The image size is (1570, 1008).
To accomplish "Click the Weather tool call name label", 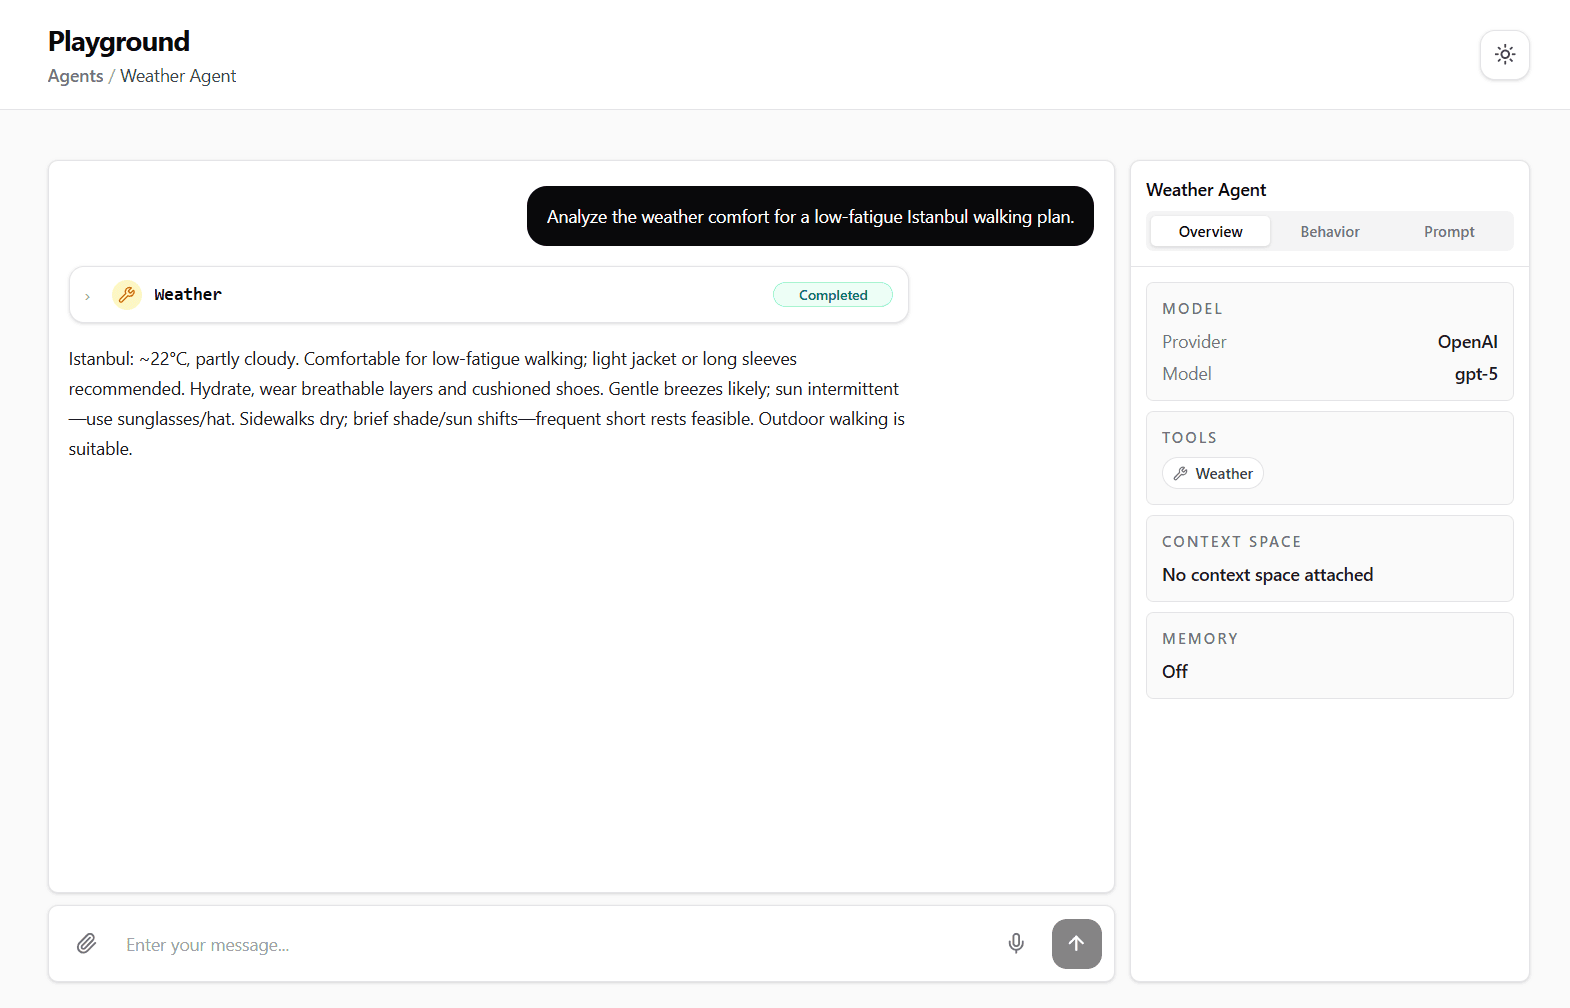I will (x=188, y=294).
